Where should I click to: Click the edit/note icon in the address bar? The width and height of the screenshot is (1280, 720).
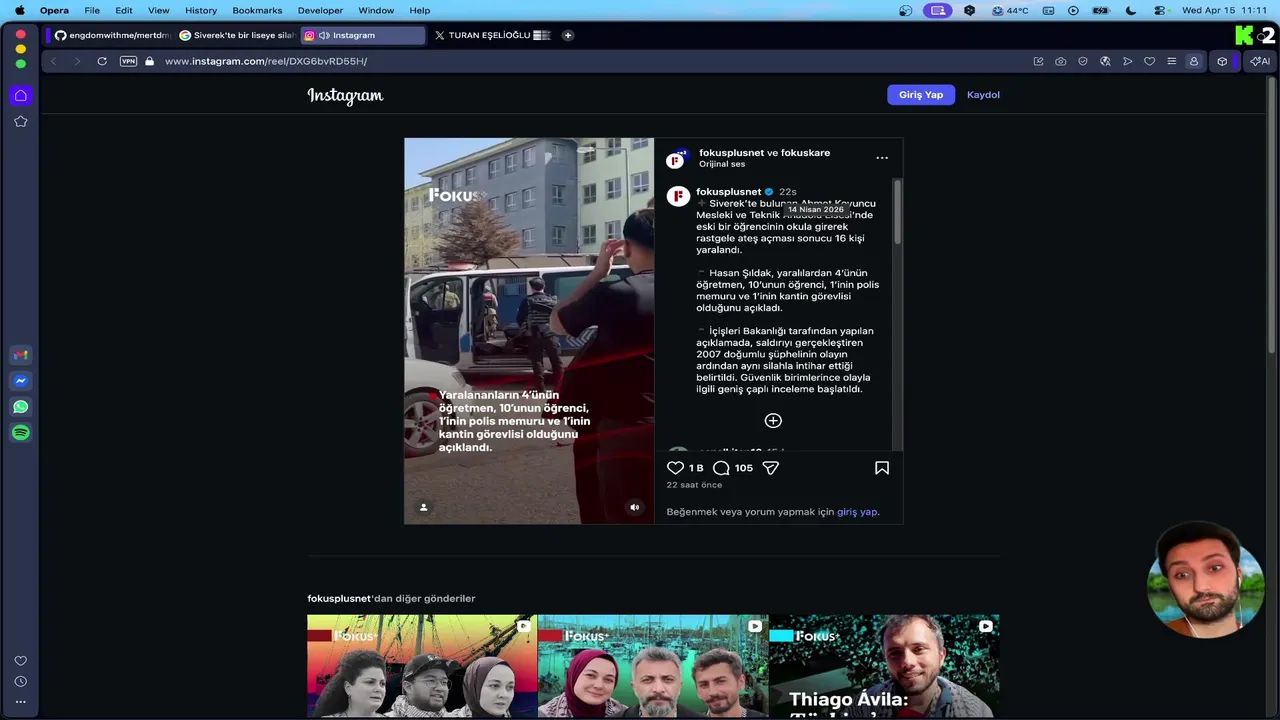[1038, 61]
